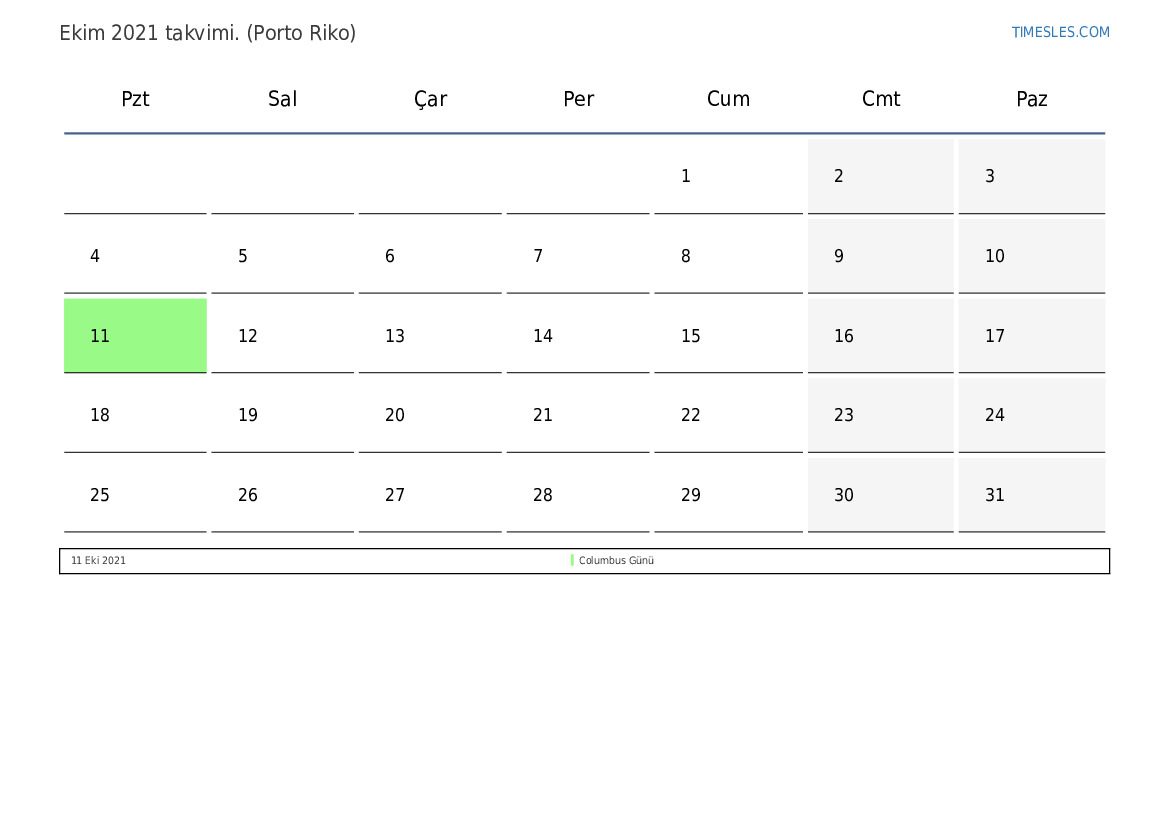The height and width of the screenshot is (827, 1169).
Task: Select date 20 cell
Action: [x=430, y=415]
